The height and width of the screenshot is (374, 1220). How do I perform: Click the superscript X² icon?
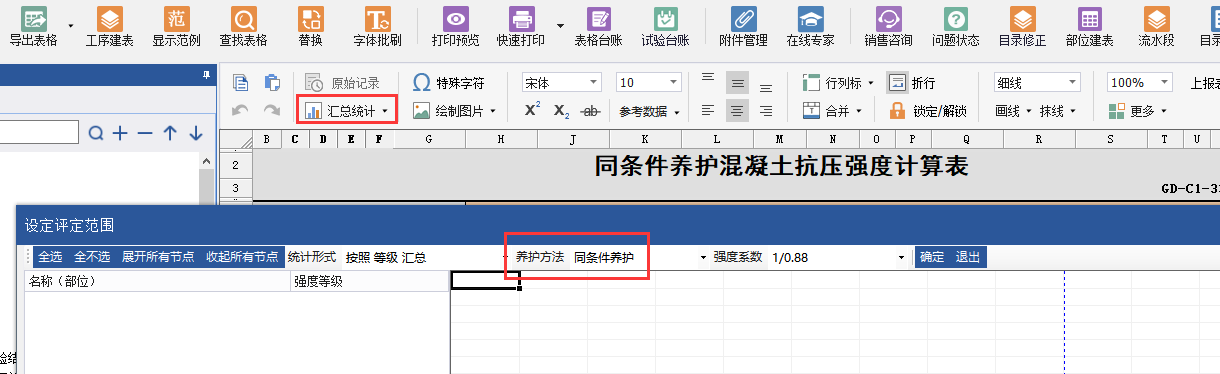click(x=533, y=110)
